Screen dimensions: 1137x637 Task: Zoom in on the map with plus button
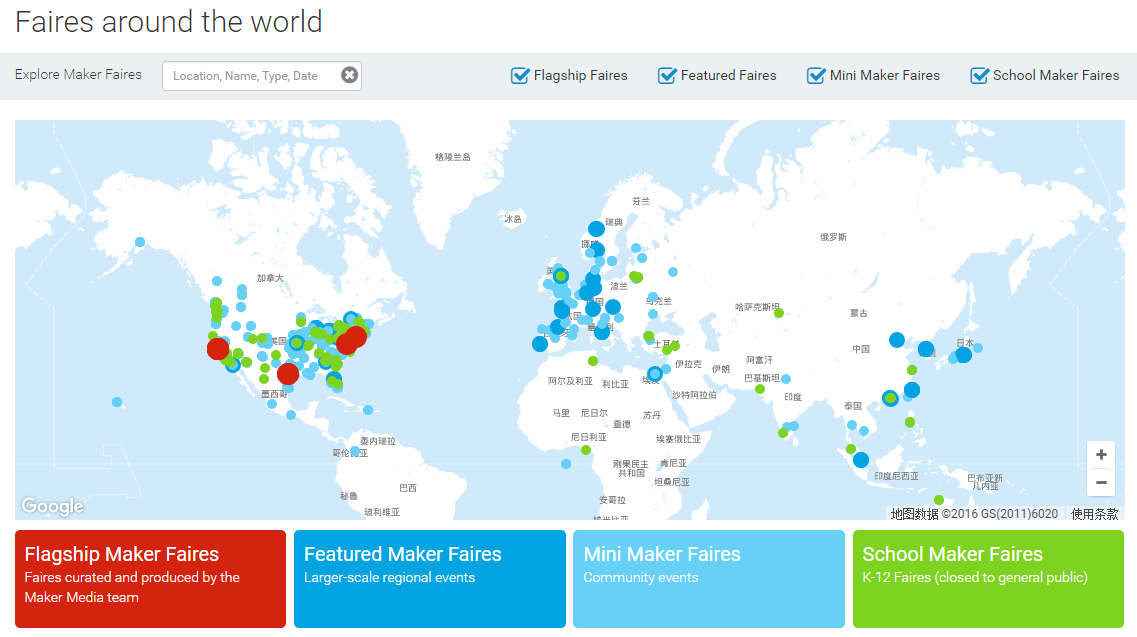pyautogui.click(x=1101, y=455)
